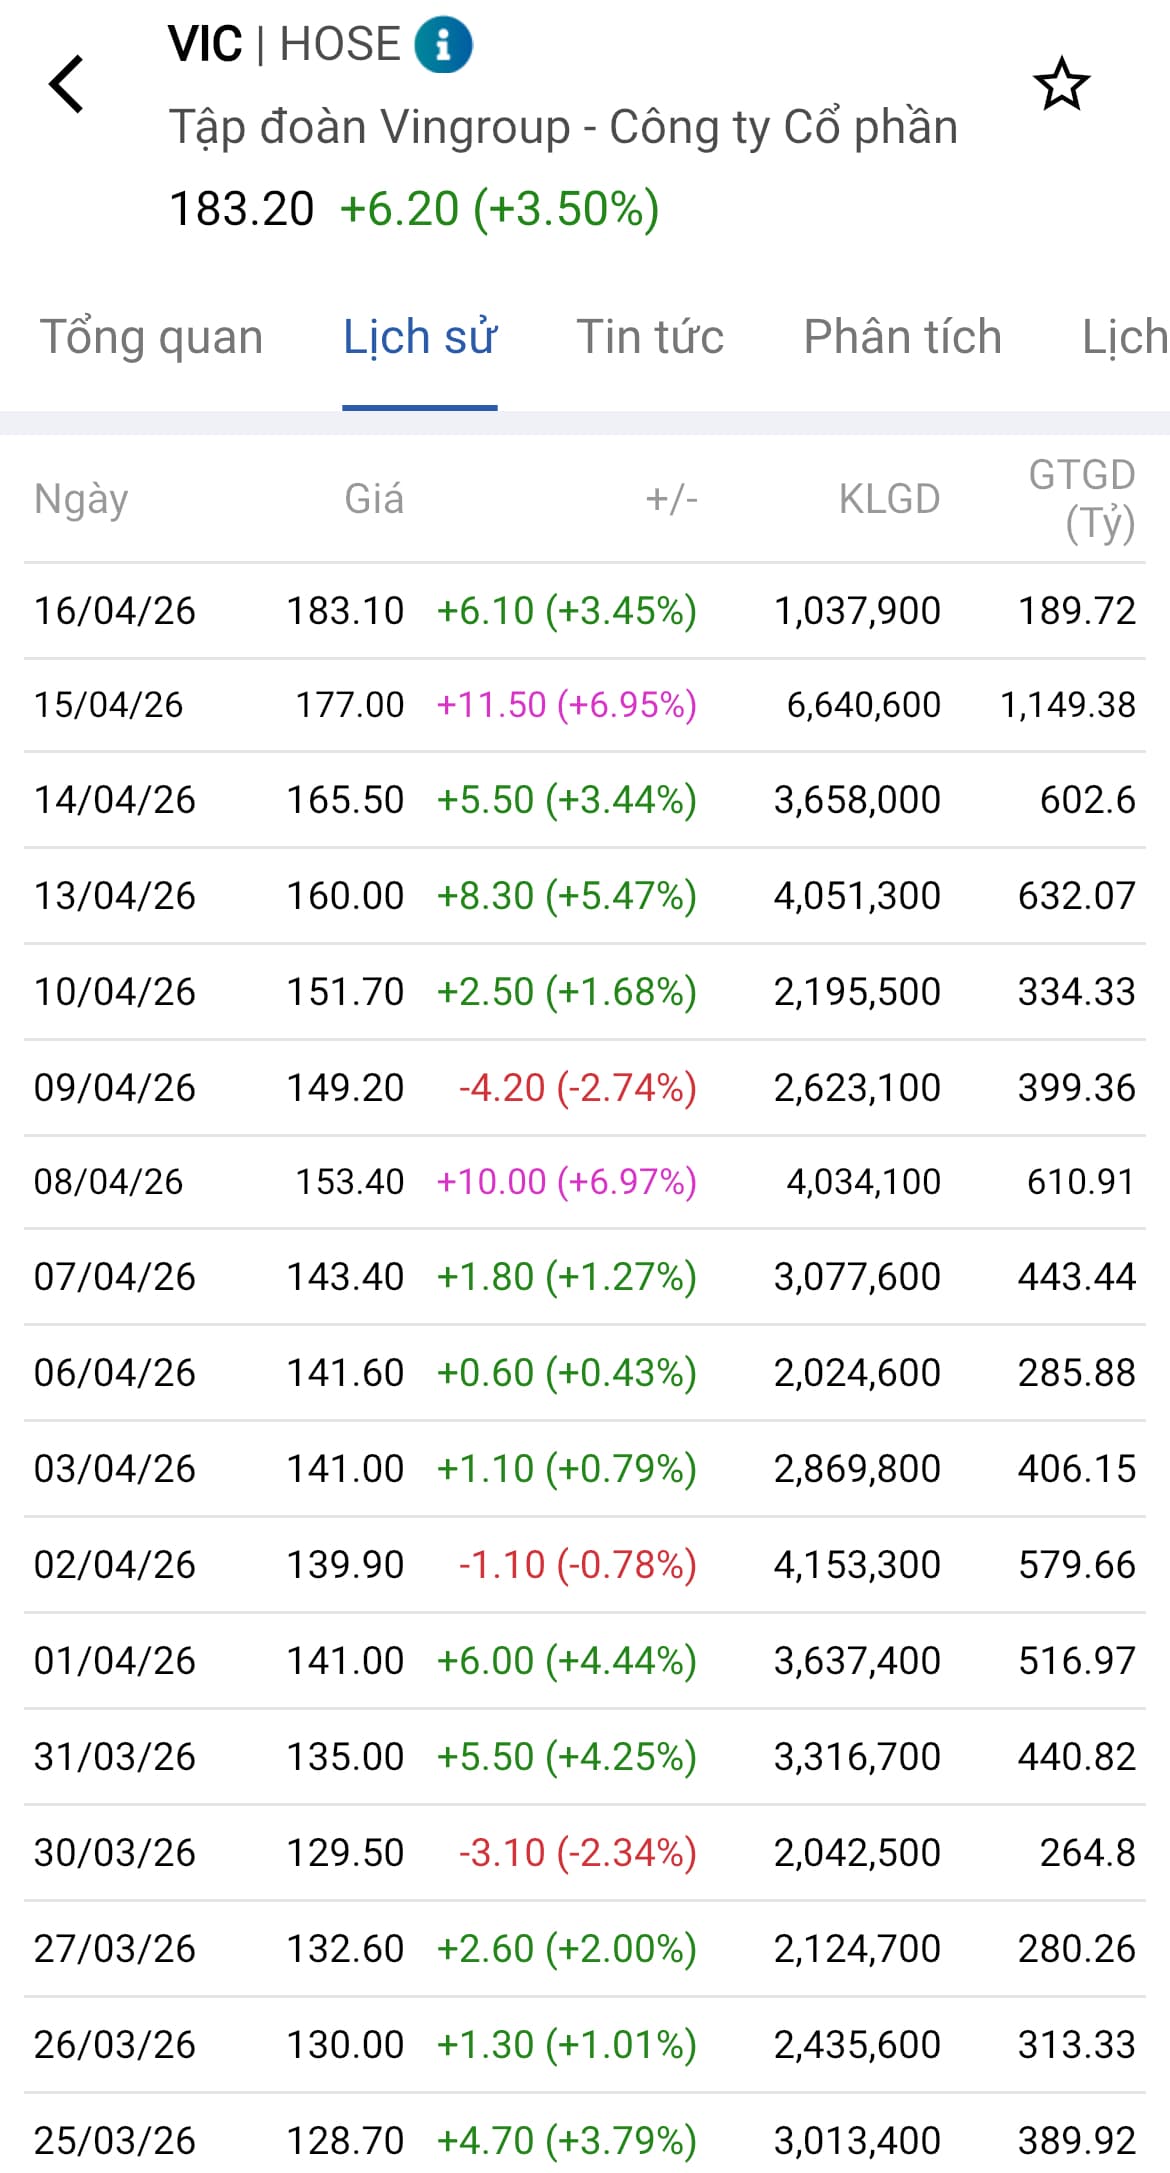Tap the 30/03/26 price 129.50
This screenshot has width=1170, height=2173.
[345, 1852]
